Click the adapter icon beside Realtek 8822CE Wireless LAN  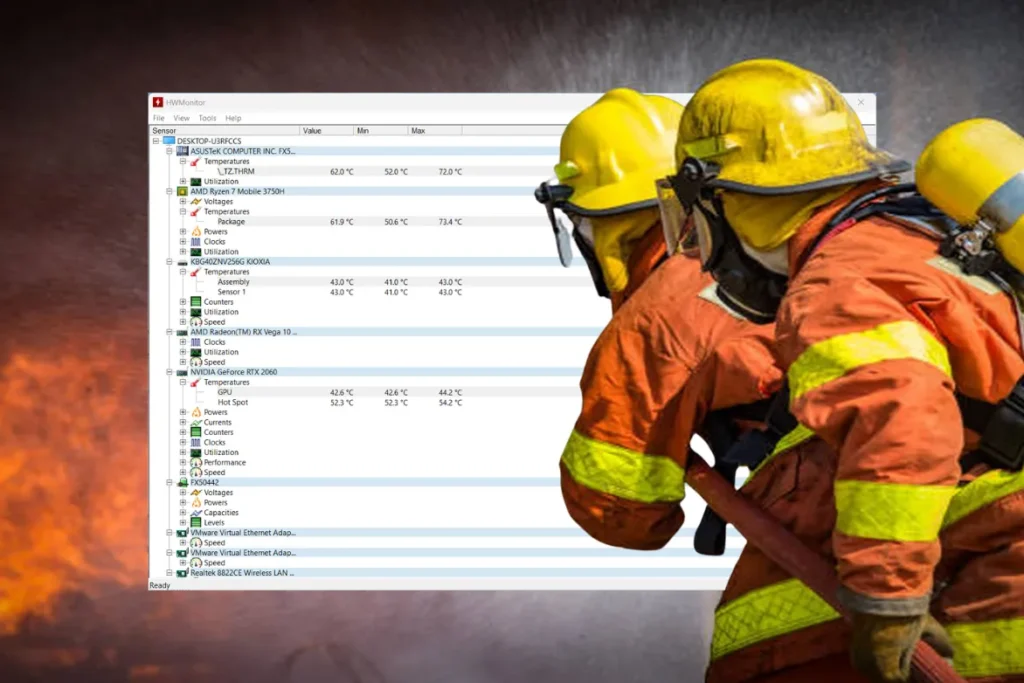click(x=184, y=572)
